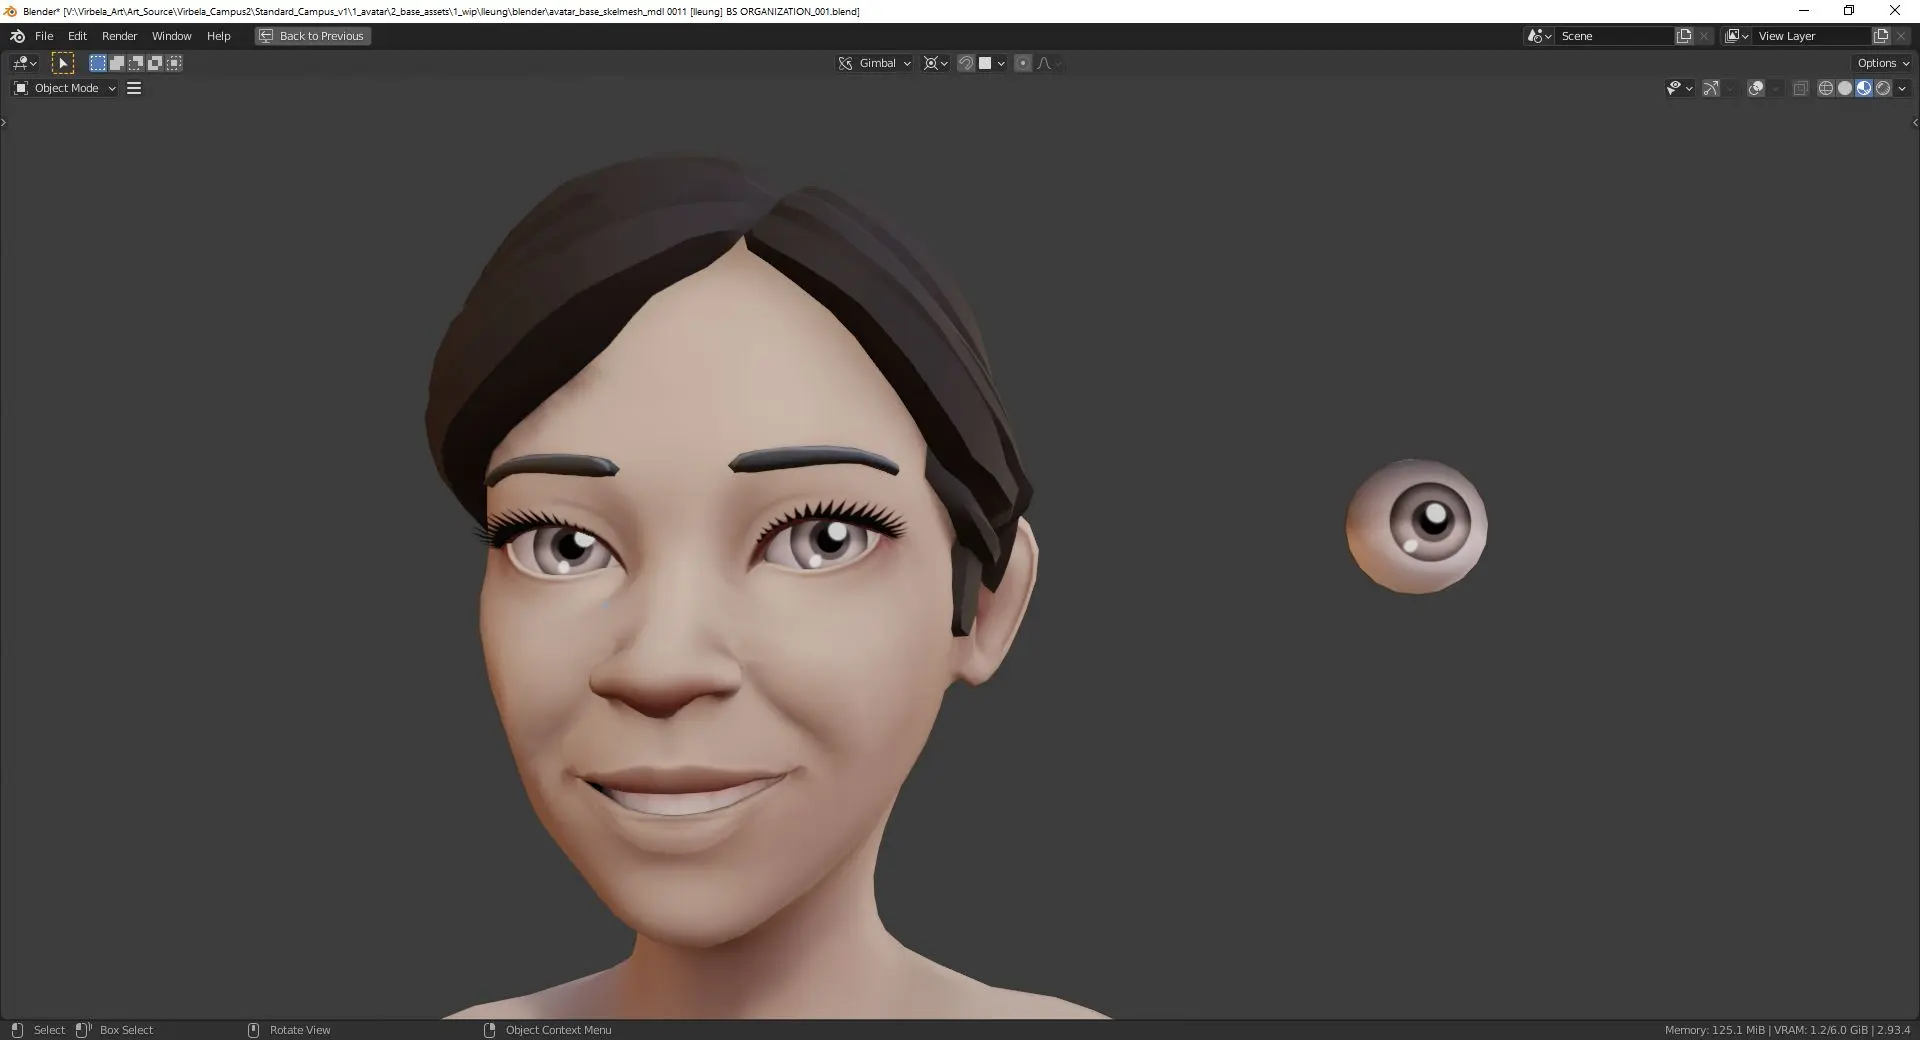Image resolution: width=1920 pixels, height=1040 pixels.
Task: Open the Object Mode dropdown
Action: pyautogui.click(x=65, y=88)
